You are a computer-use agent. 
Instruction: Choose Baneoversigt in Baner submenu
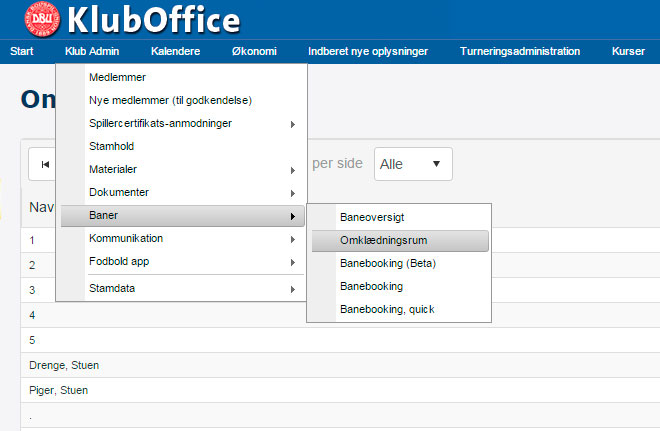[x=400, y=217]
